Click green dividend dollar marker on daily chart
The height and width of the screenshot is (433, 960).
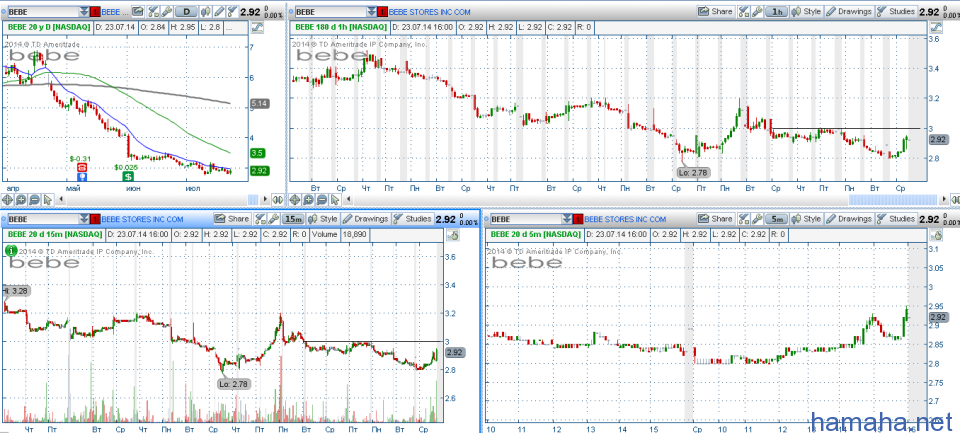[x=129, y=176]
